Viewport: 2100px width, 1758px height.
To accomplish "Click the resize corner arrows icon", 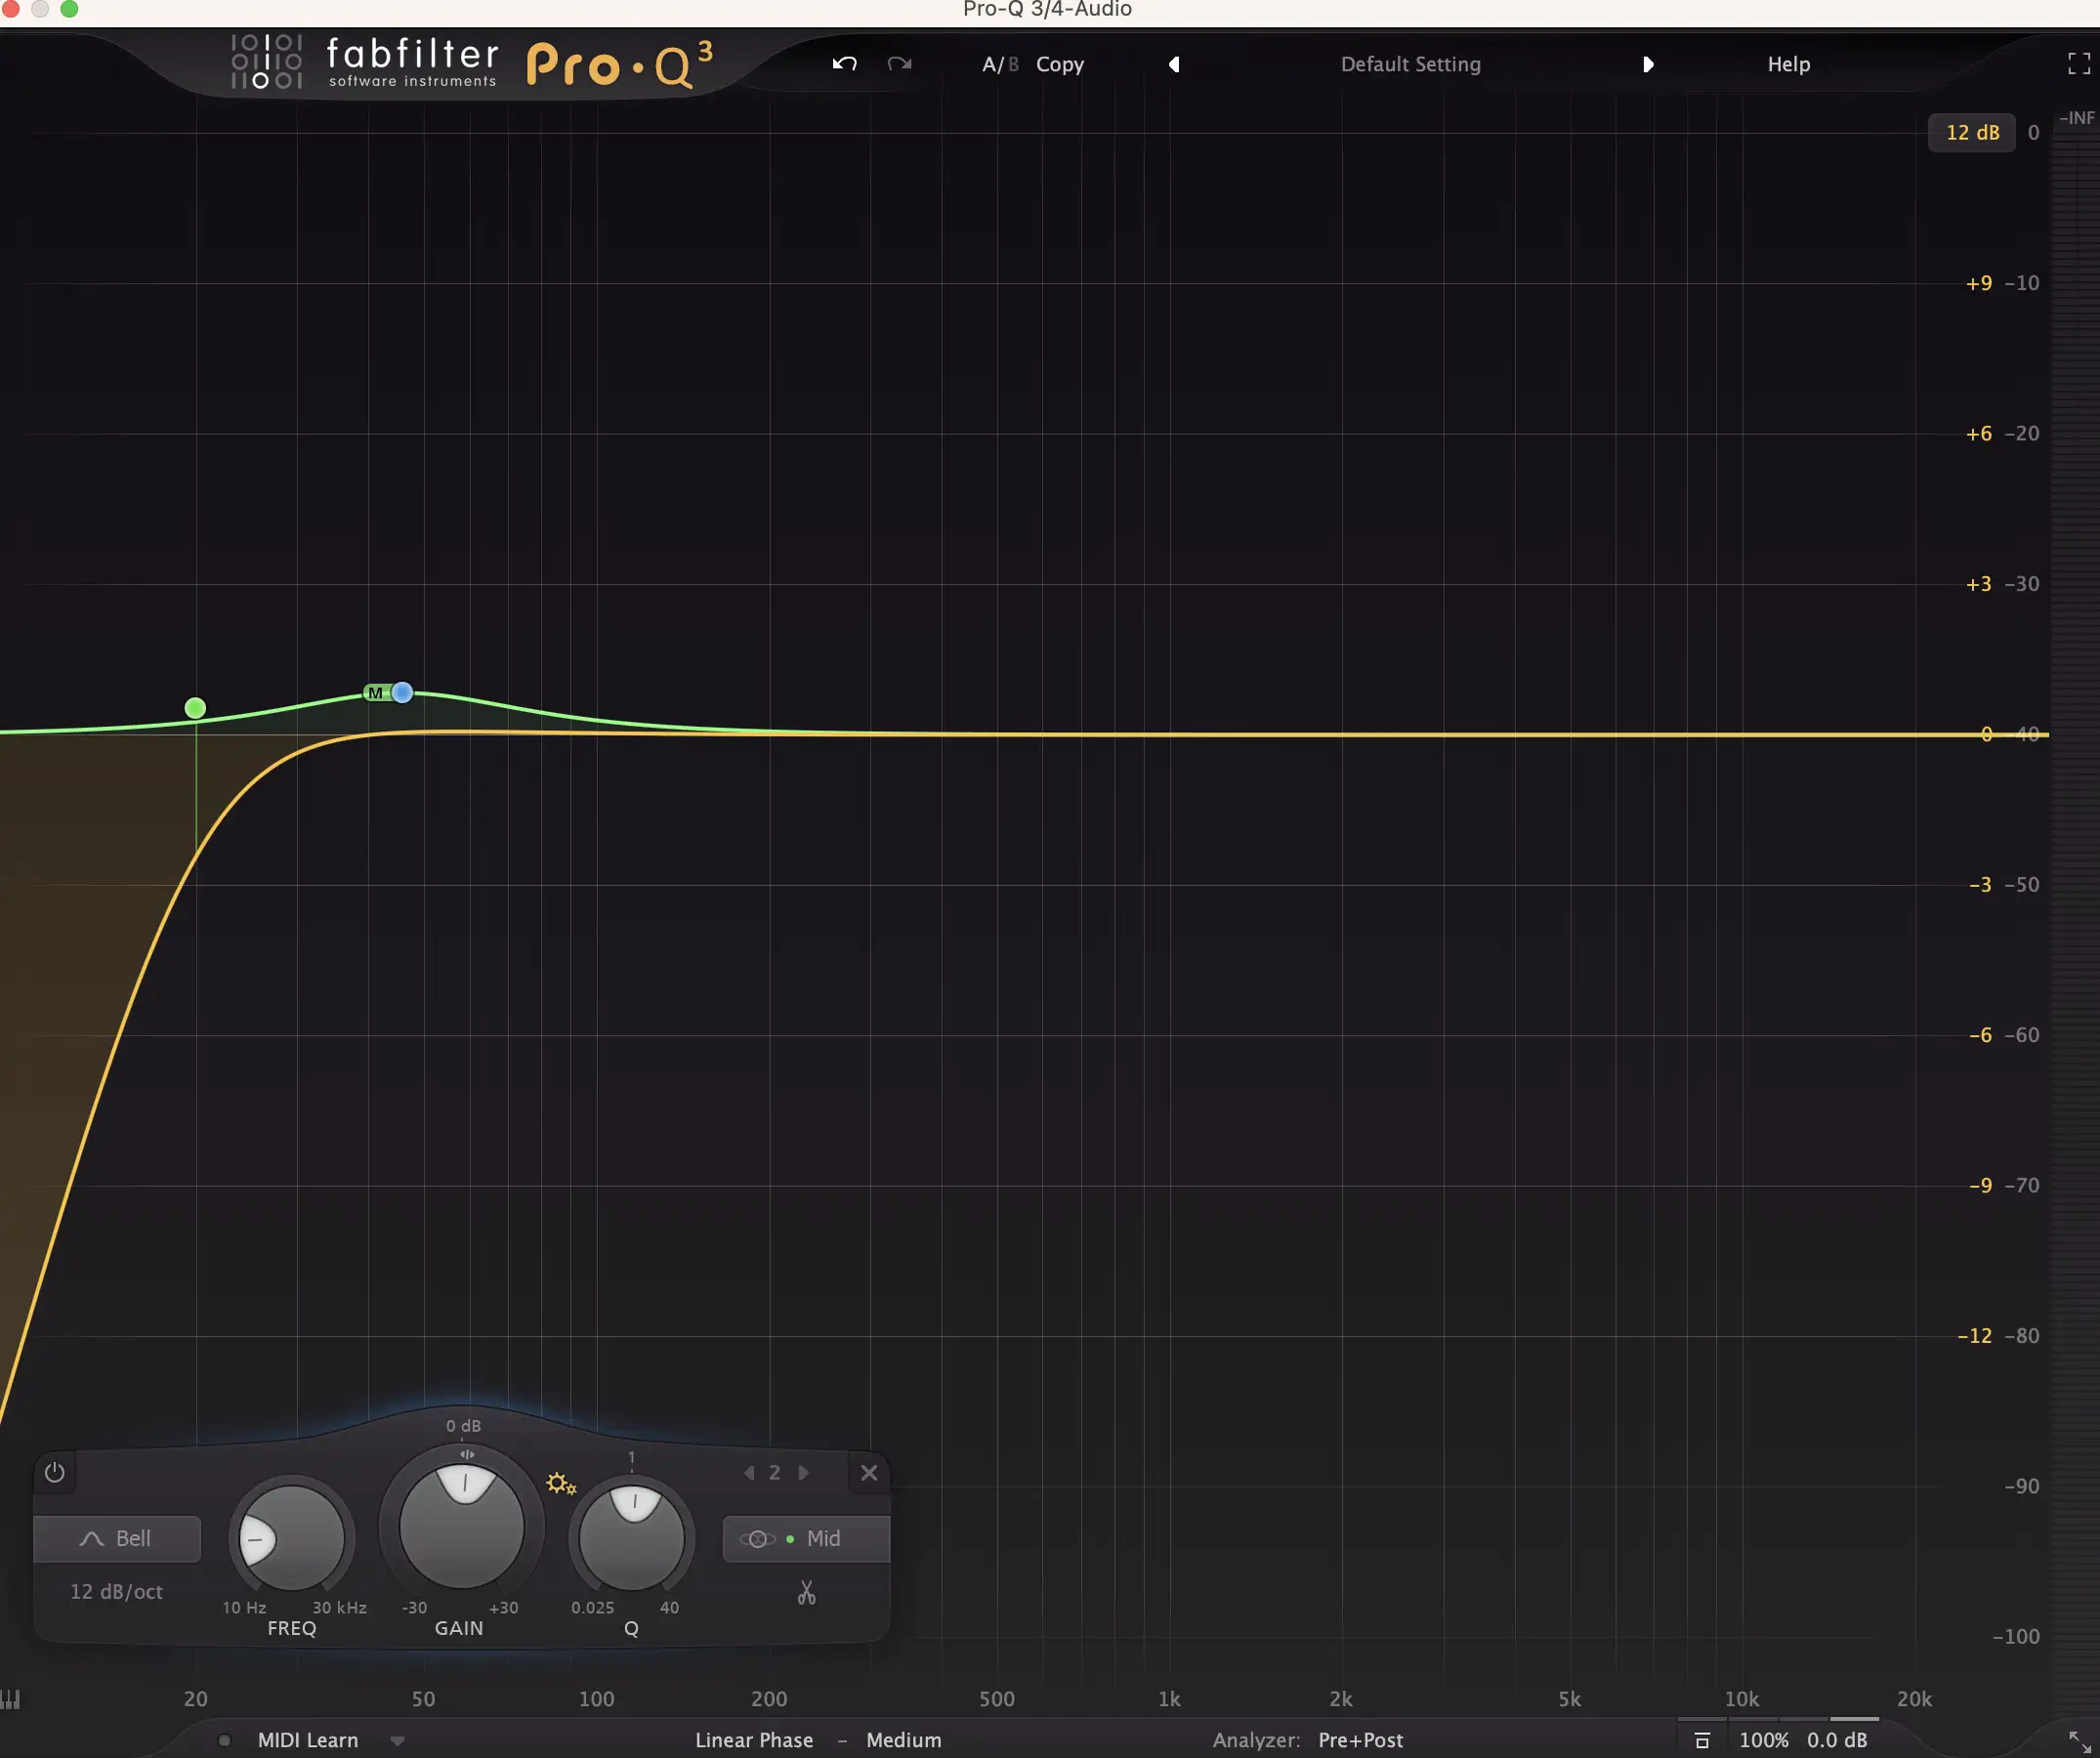I will click(2078, 1740).
